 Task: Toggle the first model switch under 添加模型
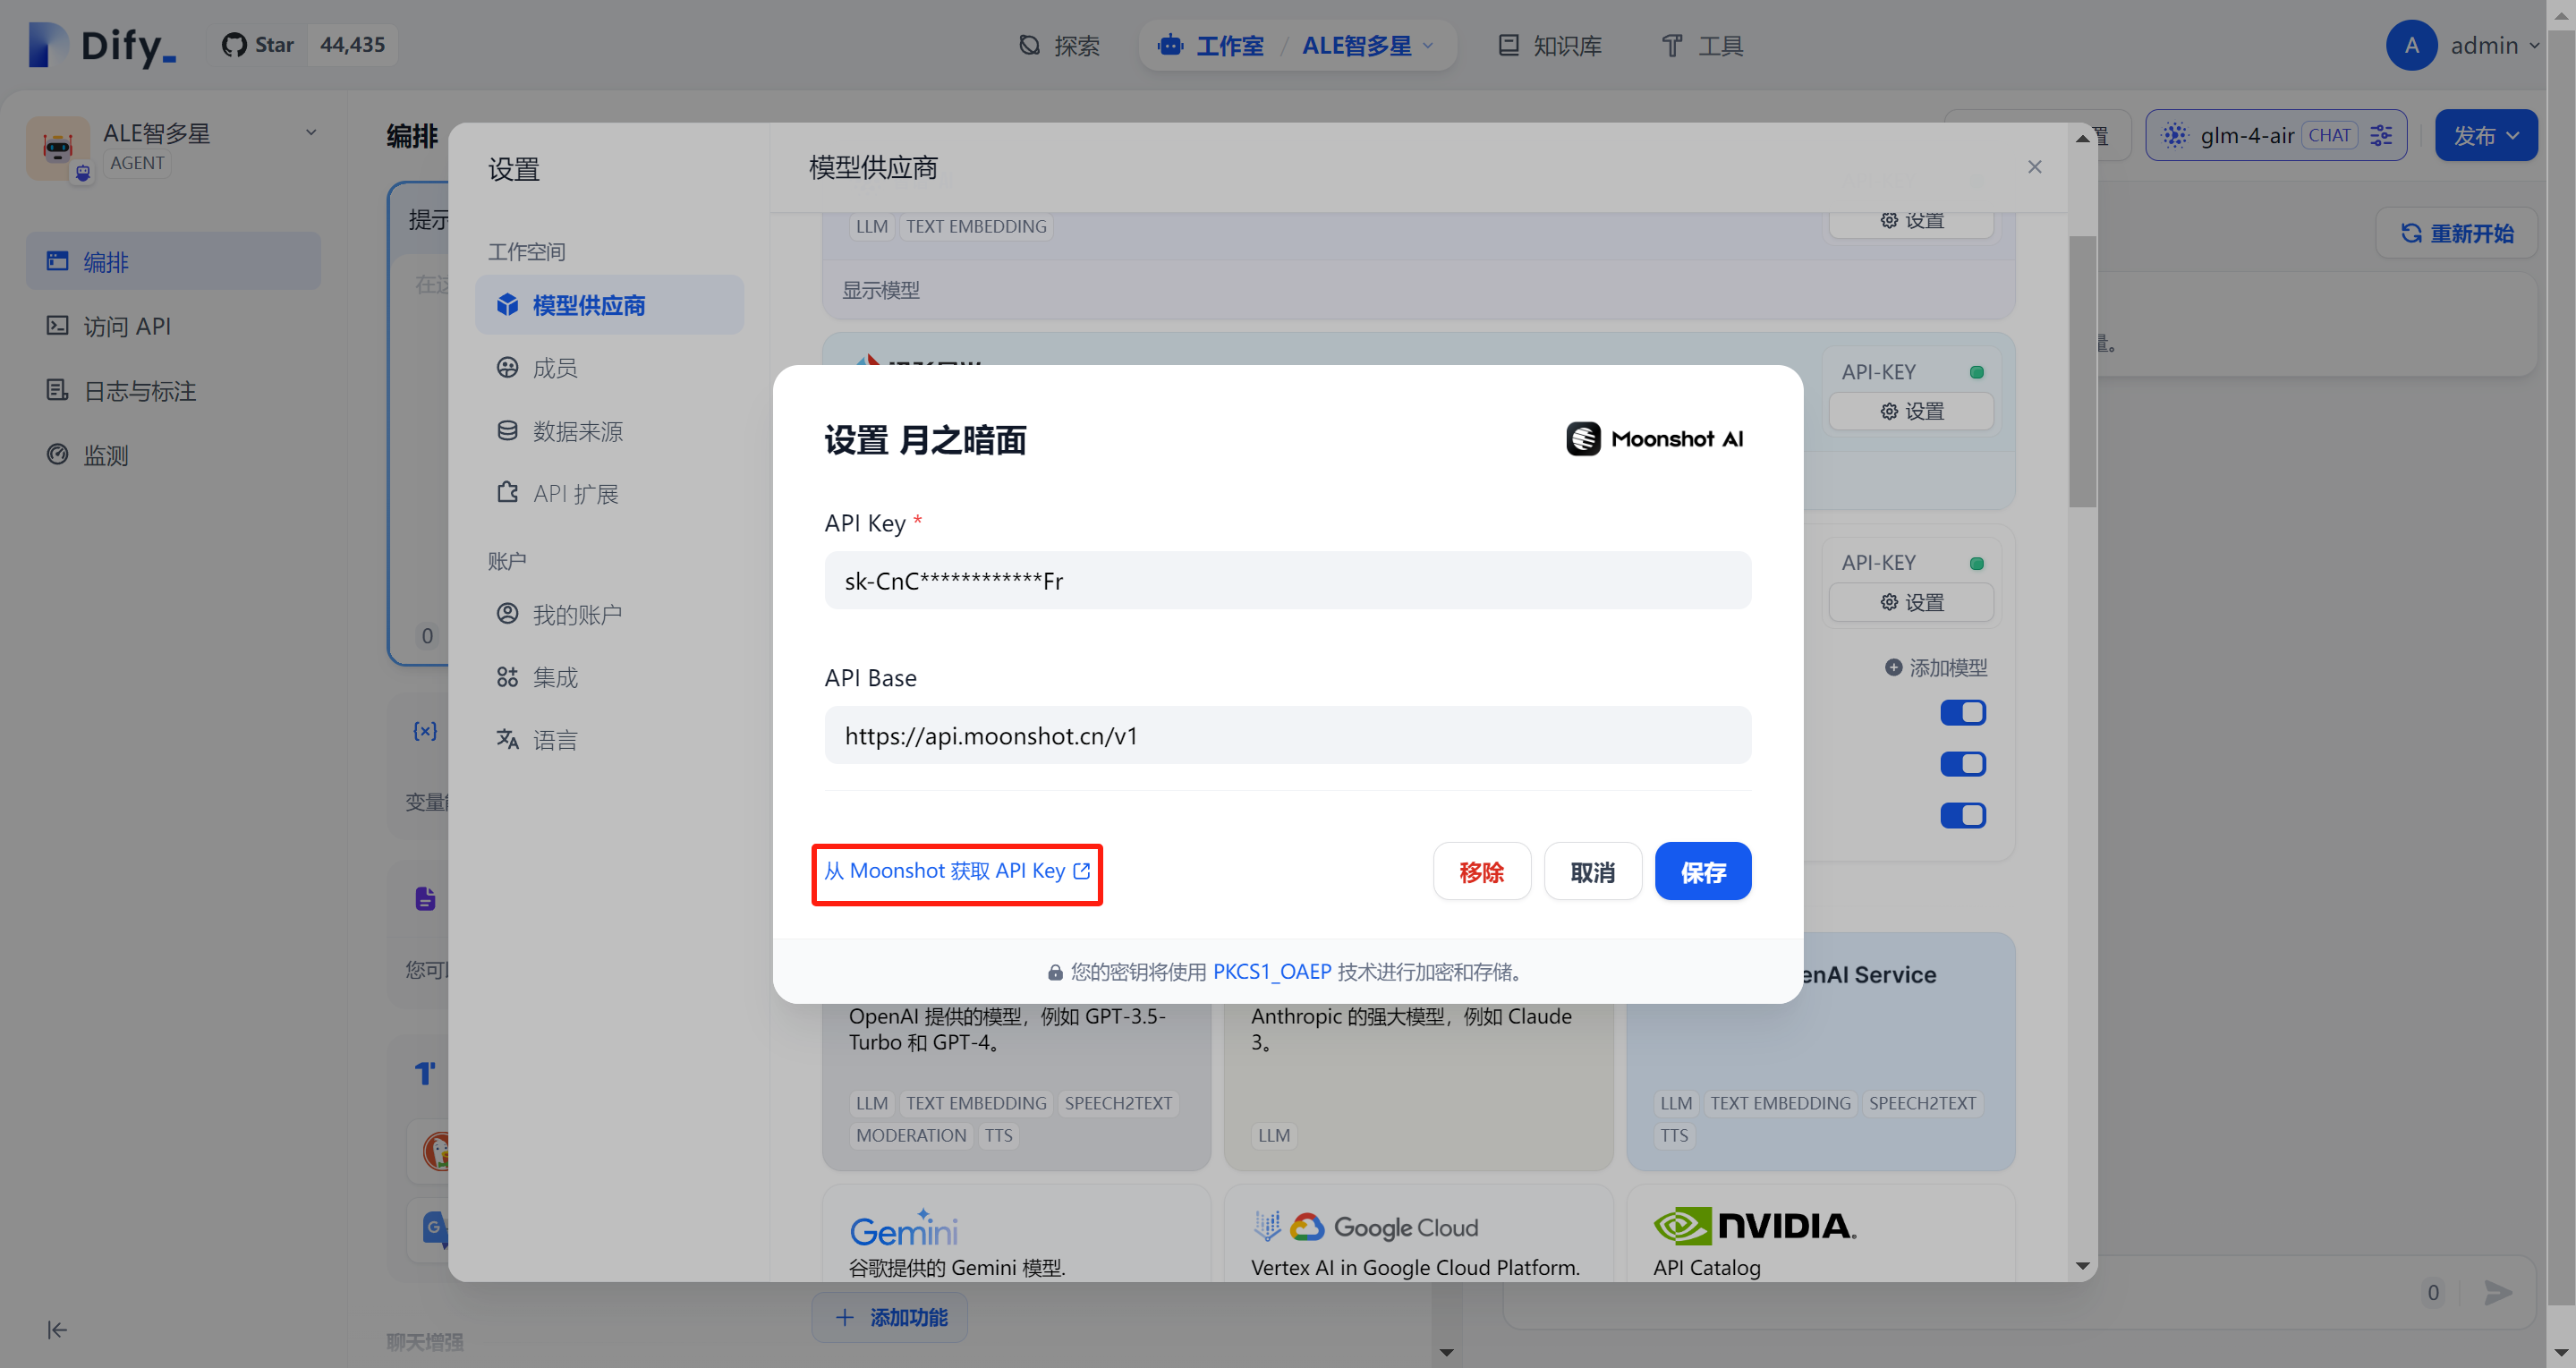coord(1962,713)
